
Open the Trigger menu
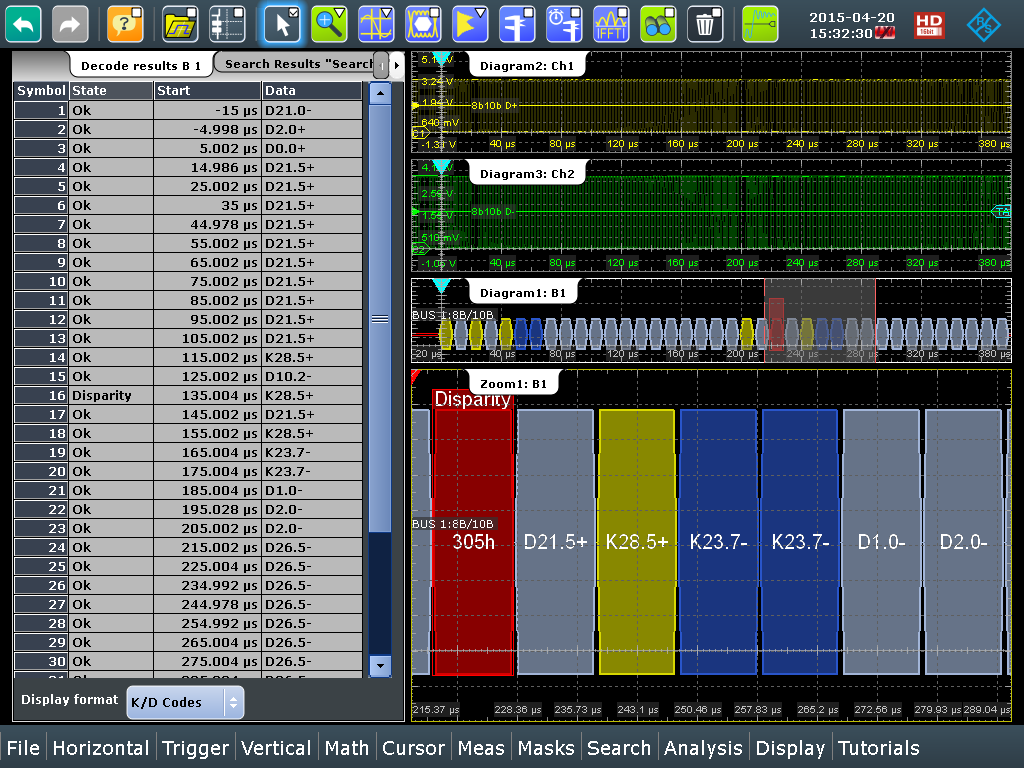pyautogui.click(x=196, y=748)
